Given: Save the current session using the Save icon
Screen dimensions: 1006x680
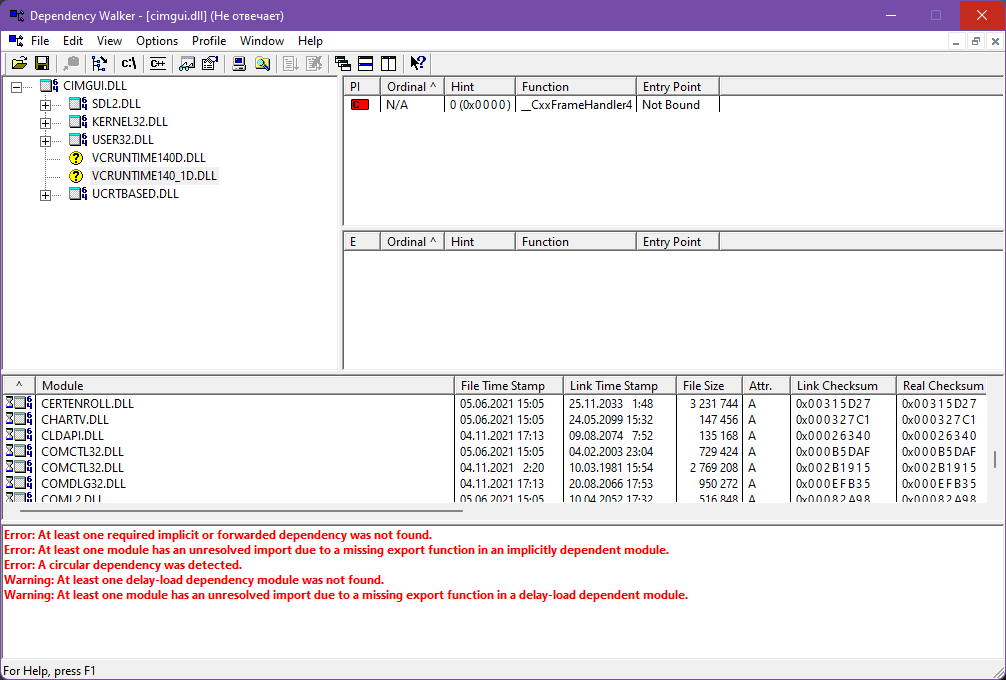Looking at the screenshot, I should (41, 63).
